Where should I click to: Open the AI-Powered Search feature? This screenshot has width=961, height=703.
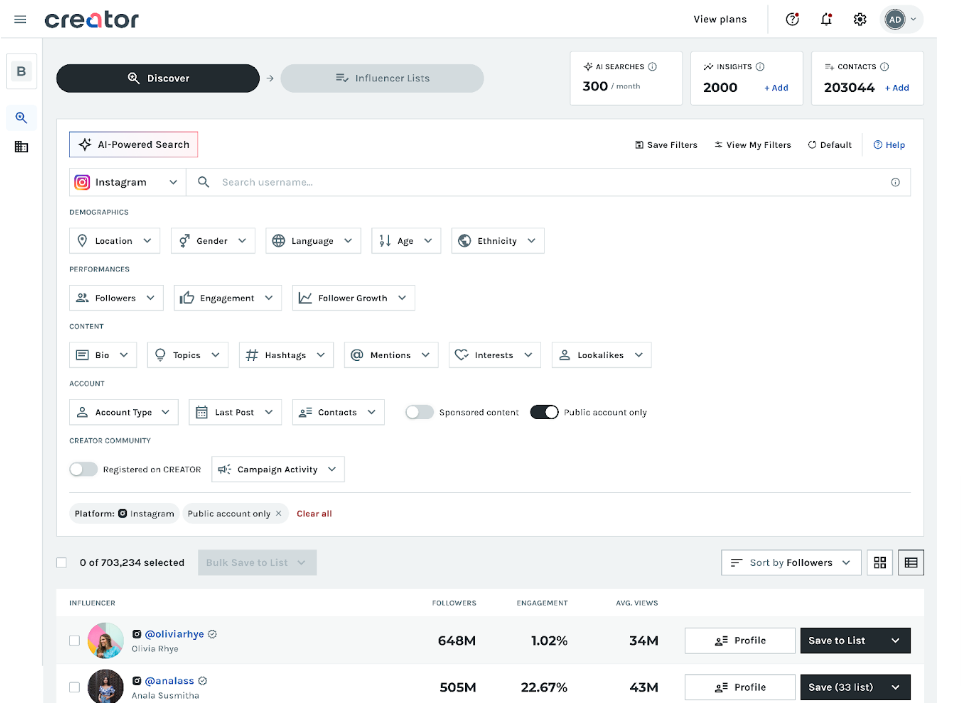tap(133, 143)
